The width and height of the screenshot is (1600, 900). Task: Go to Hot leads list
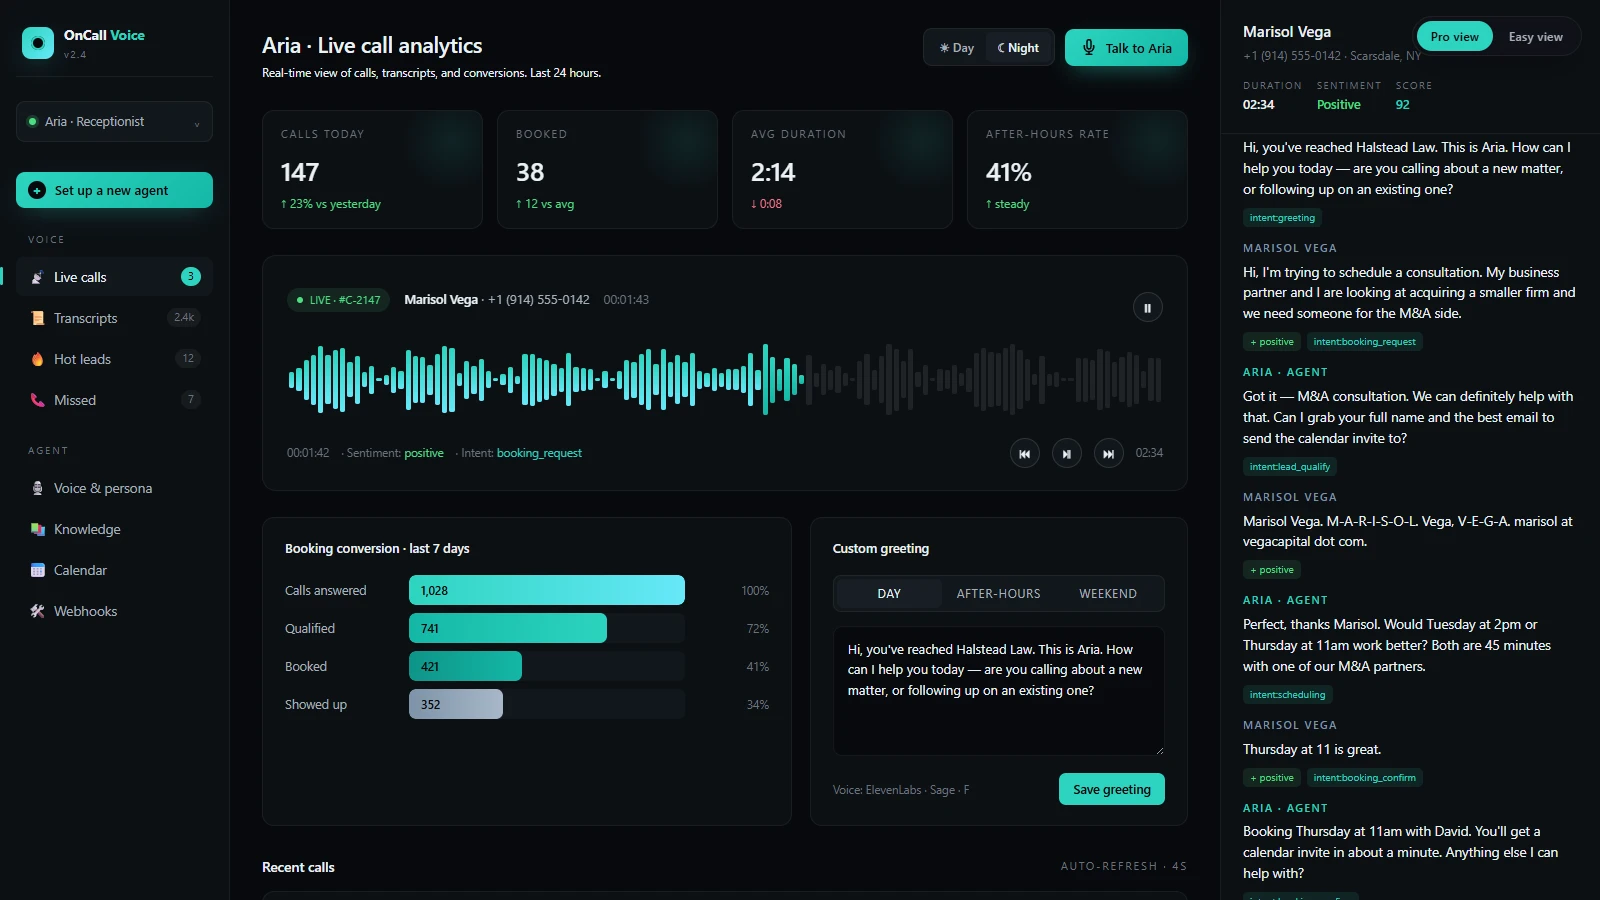114,359
